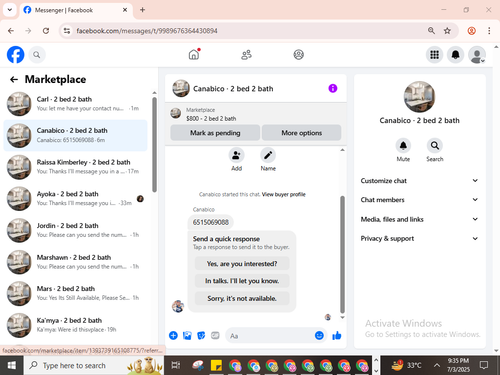This screenshot has height=375, width=500.
Task: Open Sticky Notes from the taskbar
Action: coord(217,366)
